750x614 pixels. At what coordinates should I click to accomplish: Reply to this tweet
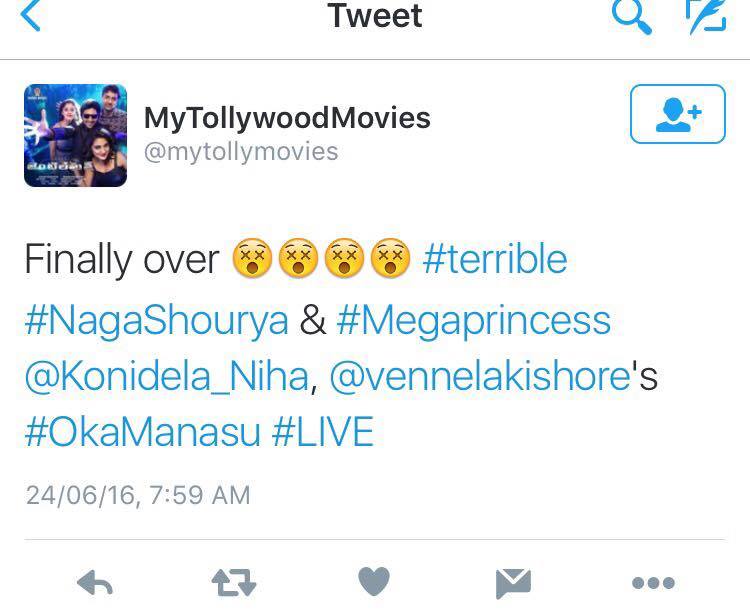(x=95, y=583)
